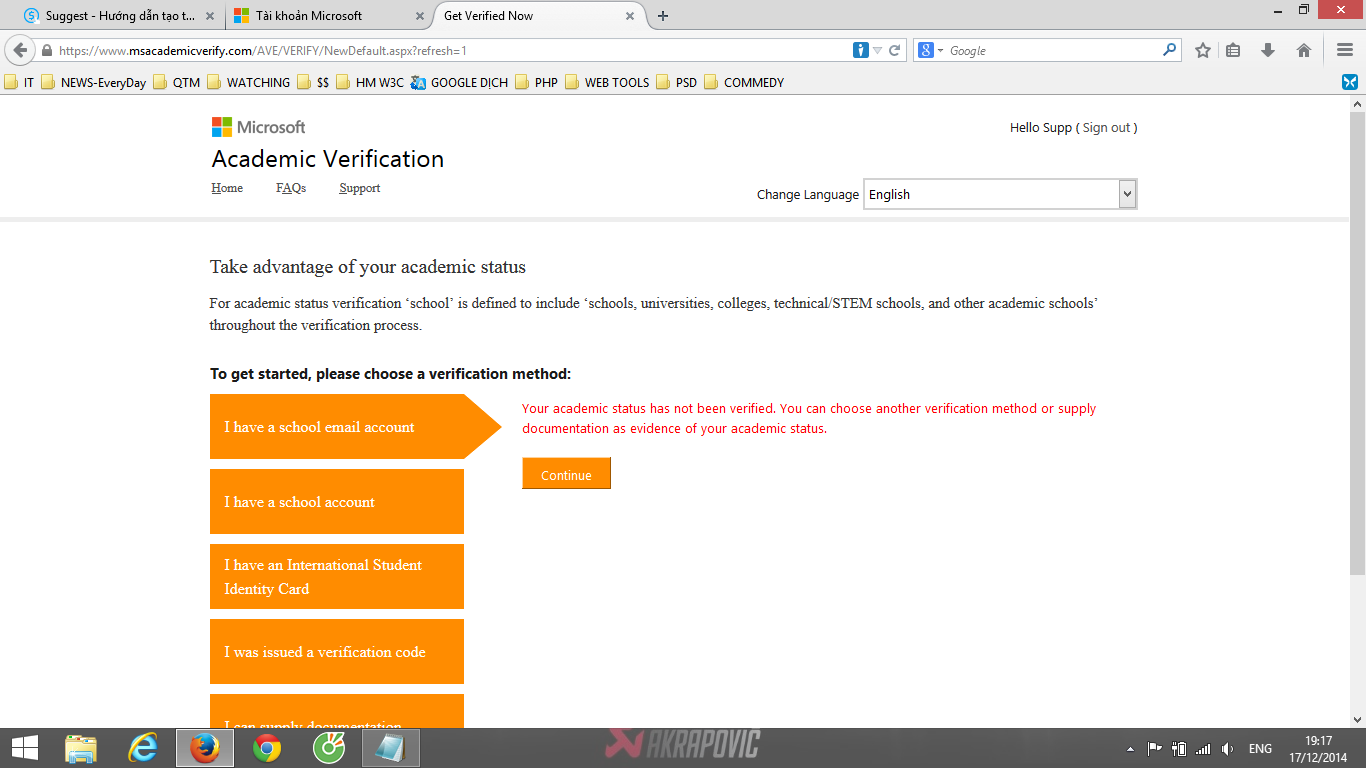Click the volume speaker tray icon
1366x768 pixels.
pyautogui.click(x=1227, y=749)
